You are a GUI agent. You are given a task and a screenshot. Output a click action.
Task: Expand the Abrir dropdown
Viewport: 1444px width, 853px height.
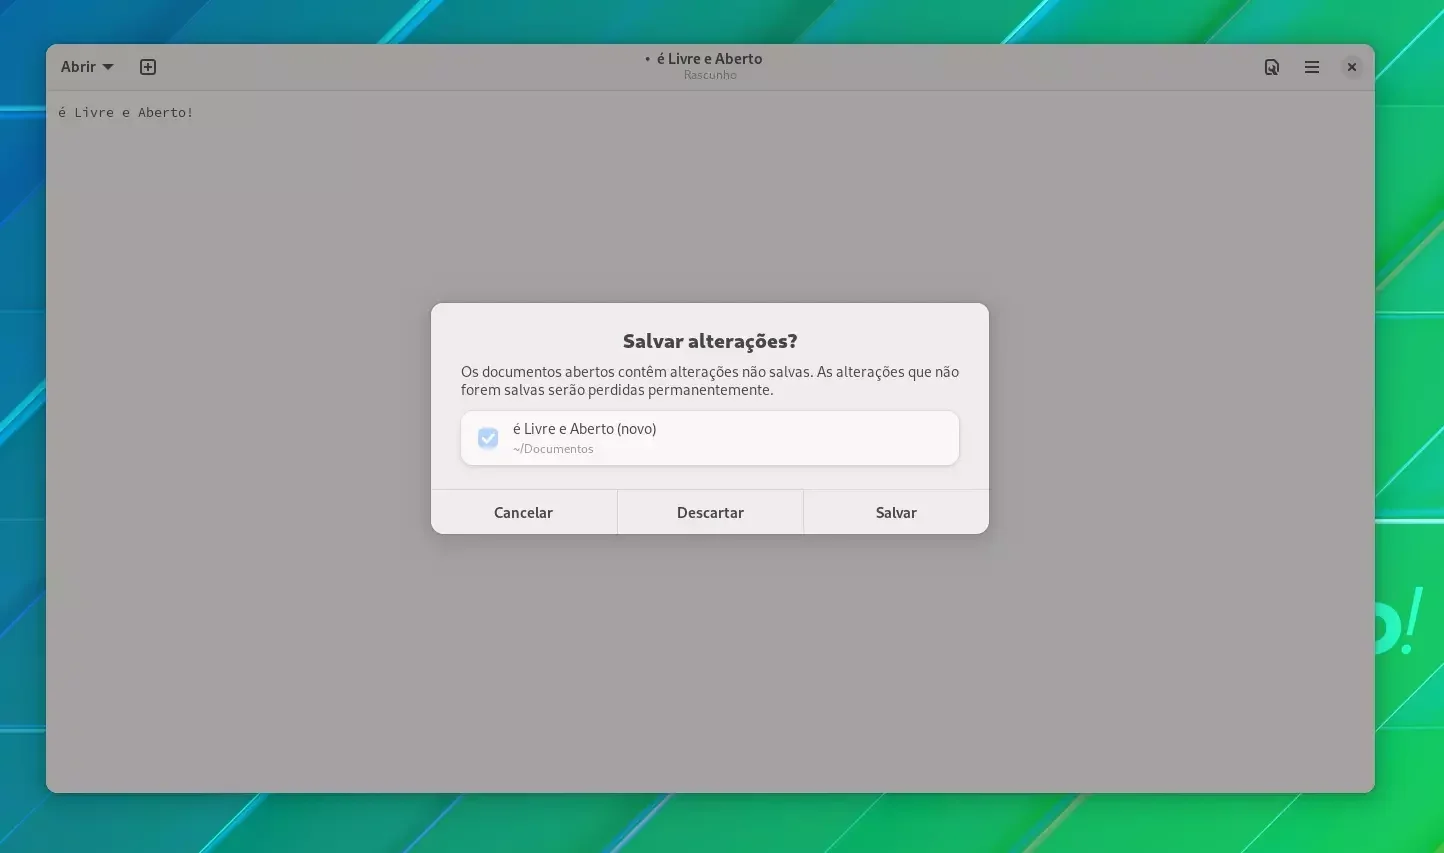[x=87, y=67]
